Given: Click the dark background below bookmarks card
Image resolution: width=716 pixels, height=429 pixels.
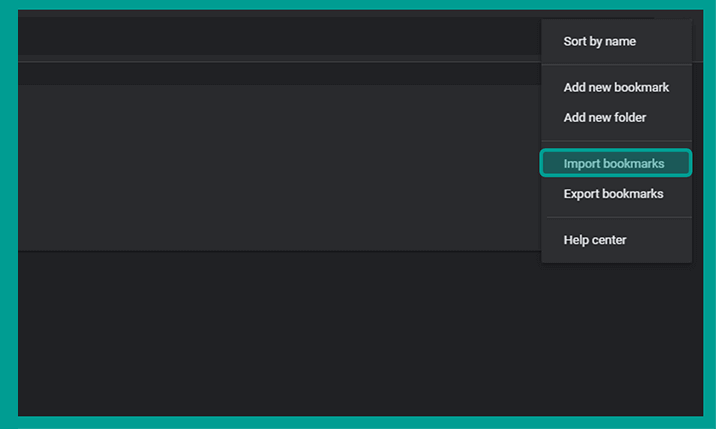Looking at the screenshot, I should [x=360, y=334].
